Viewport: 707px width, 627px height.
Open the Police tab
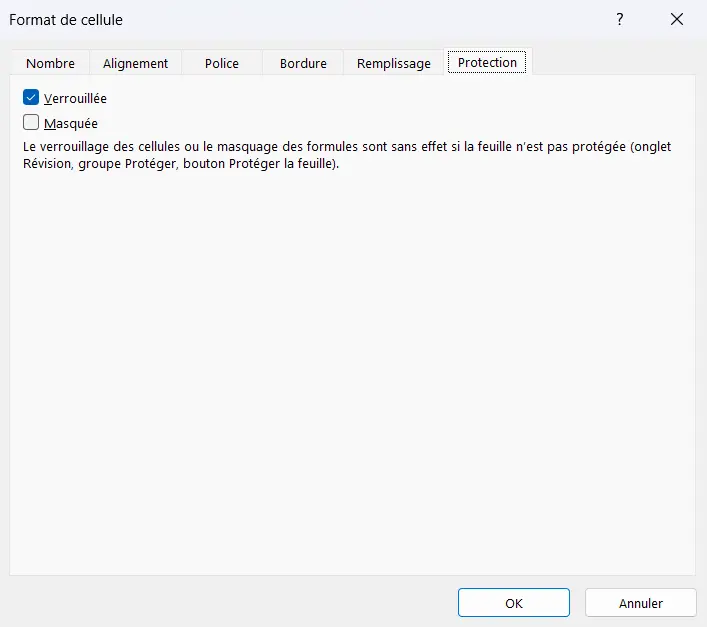[x=221, y=63]
